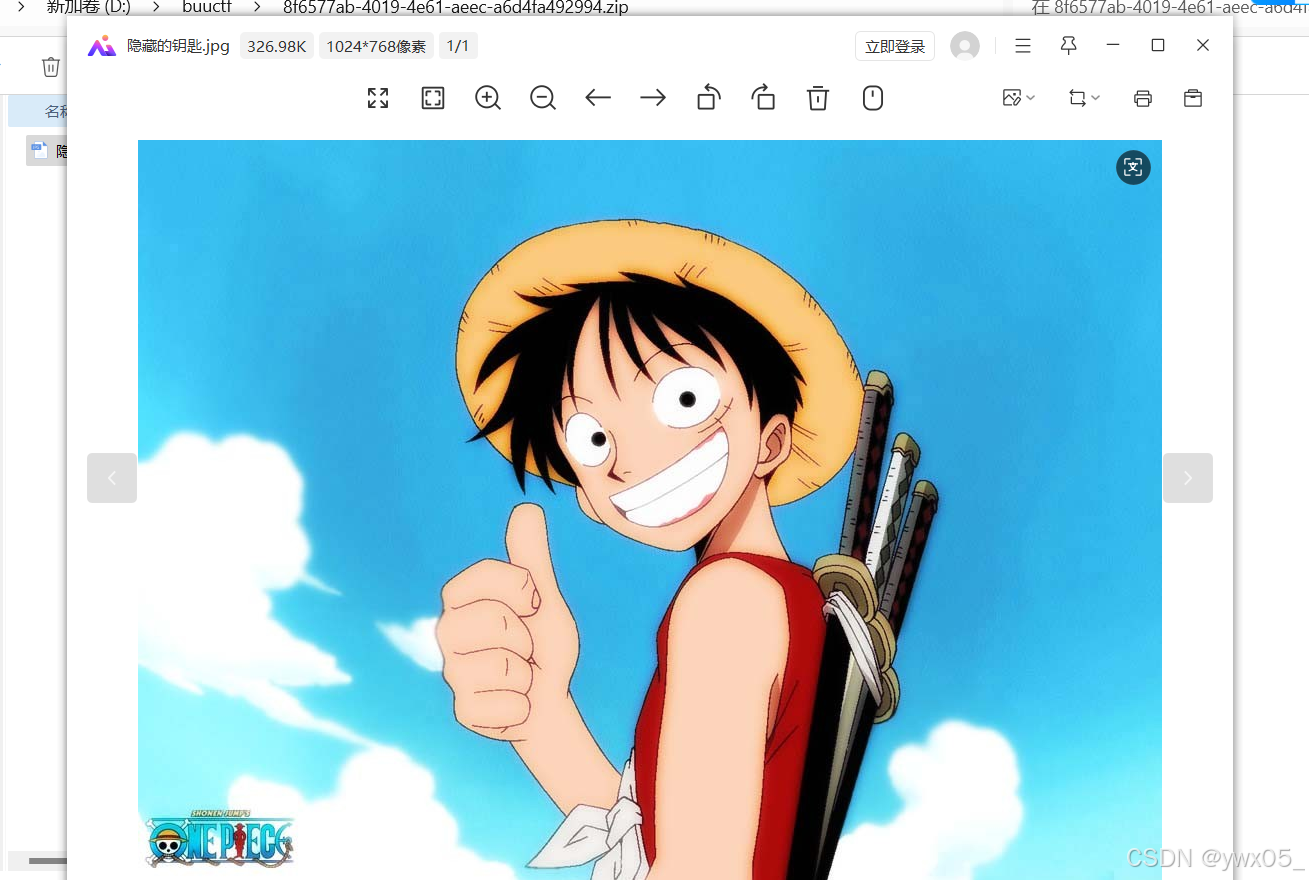This screenshot has height=880, width=1309.
Task: Click the 立即登录 login button
Action: (x=895, y=46)
